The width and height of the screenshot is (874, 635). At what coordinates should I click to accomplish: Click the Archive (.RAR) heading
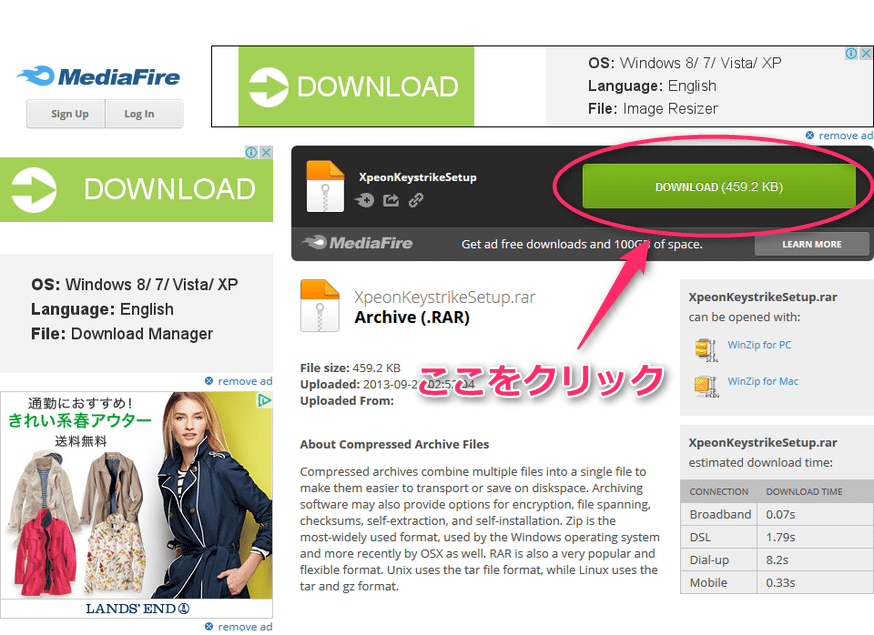point(412,317)
